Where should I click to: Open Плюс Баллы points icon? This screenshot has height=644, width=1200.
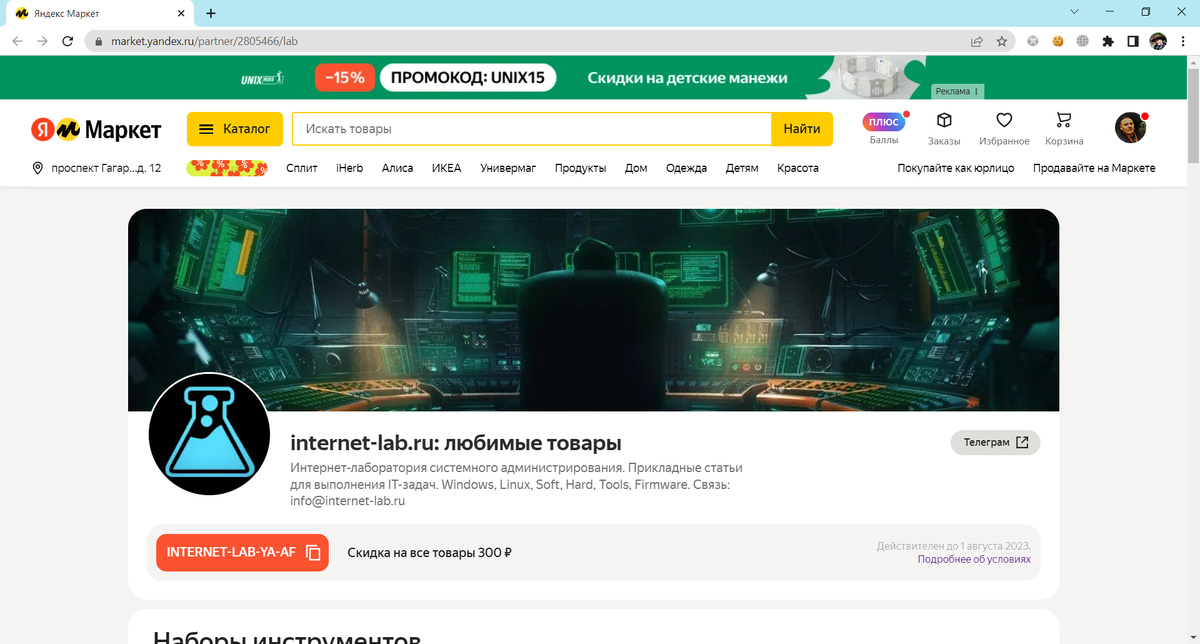(884, 128)
